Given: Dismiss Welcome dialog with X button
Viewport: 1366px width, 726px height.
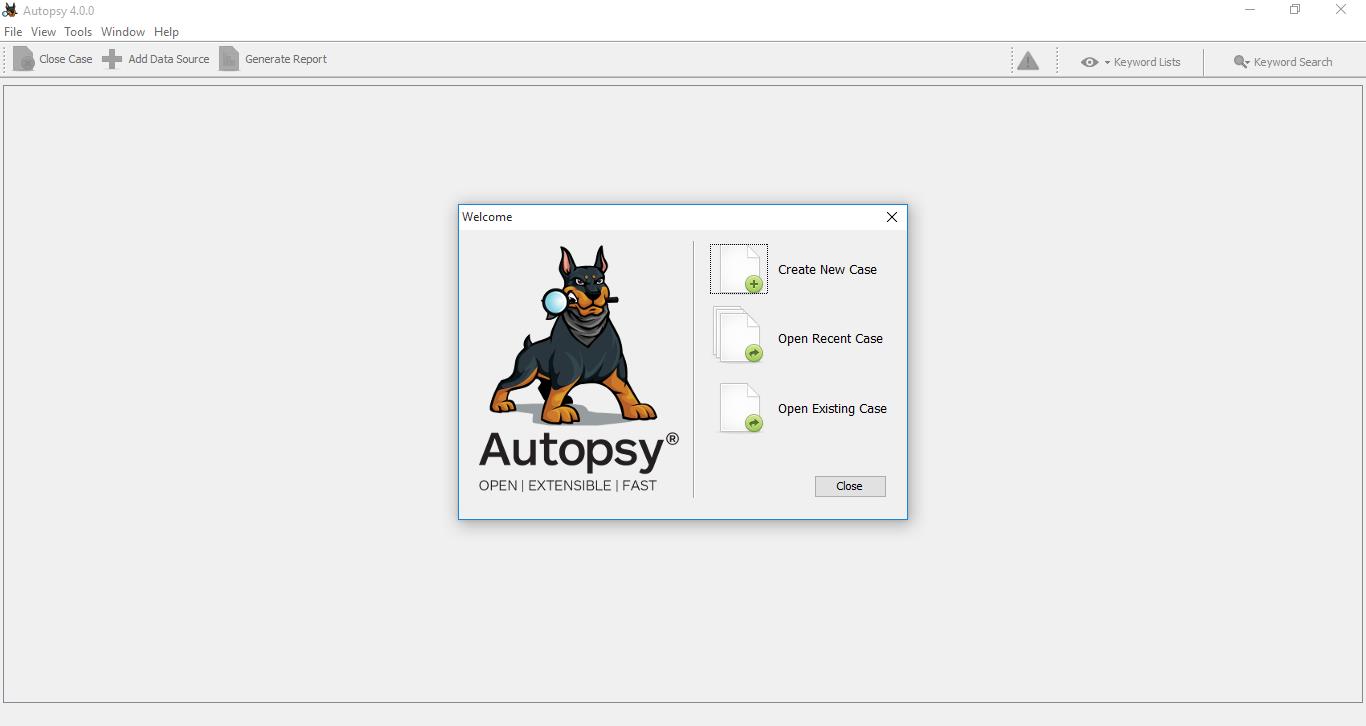Looking at the screenshot, I should (892, 217).
